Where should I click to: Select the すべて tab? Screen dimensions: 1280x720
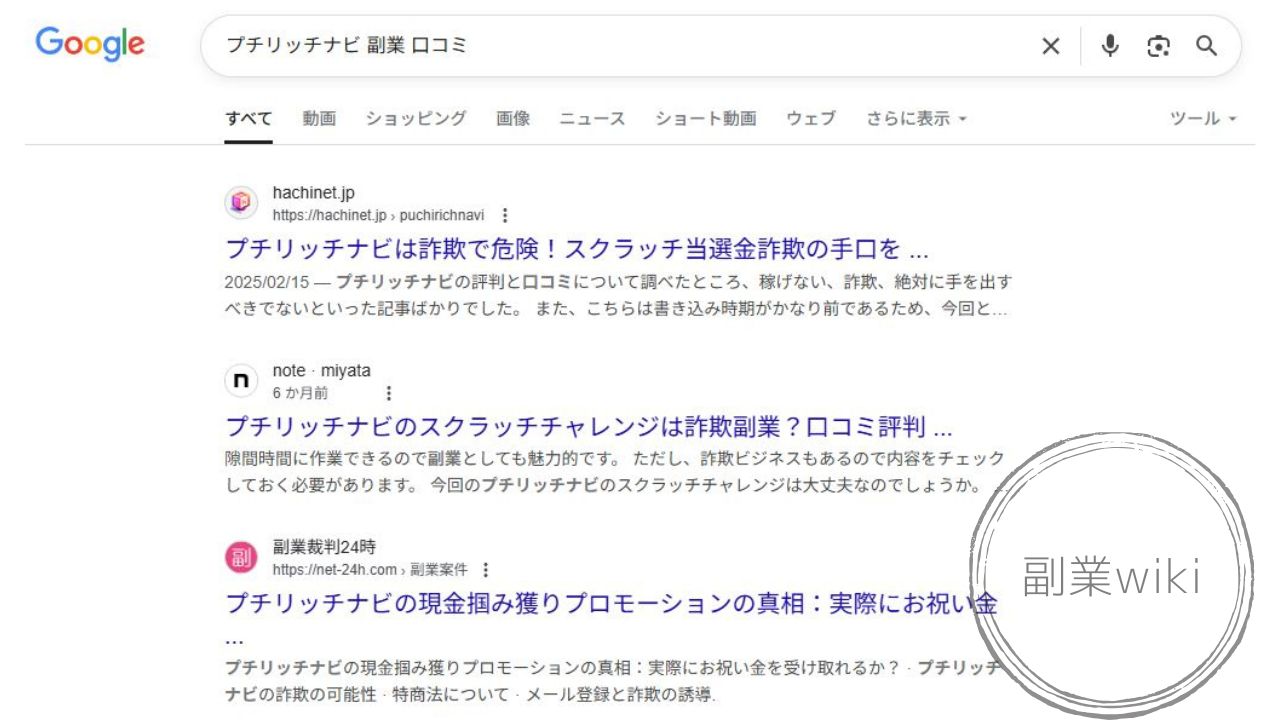(x=248, y=118)
